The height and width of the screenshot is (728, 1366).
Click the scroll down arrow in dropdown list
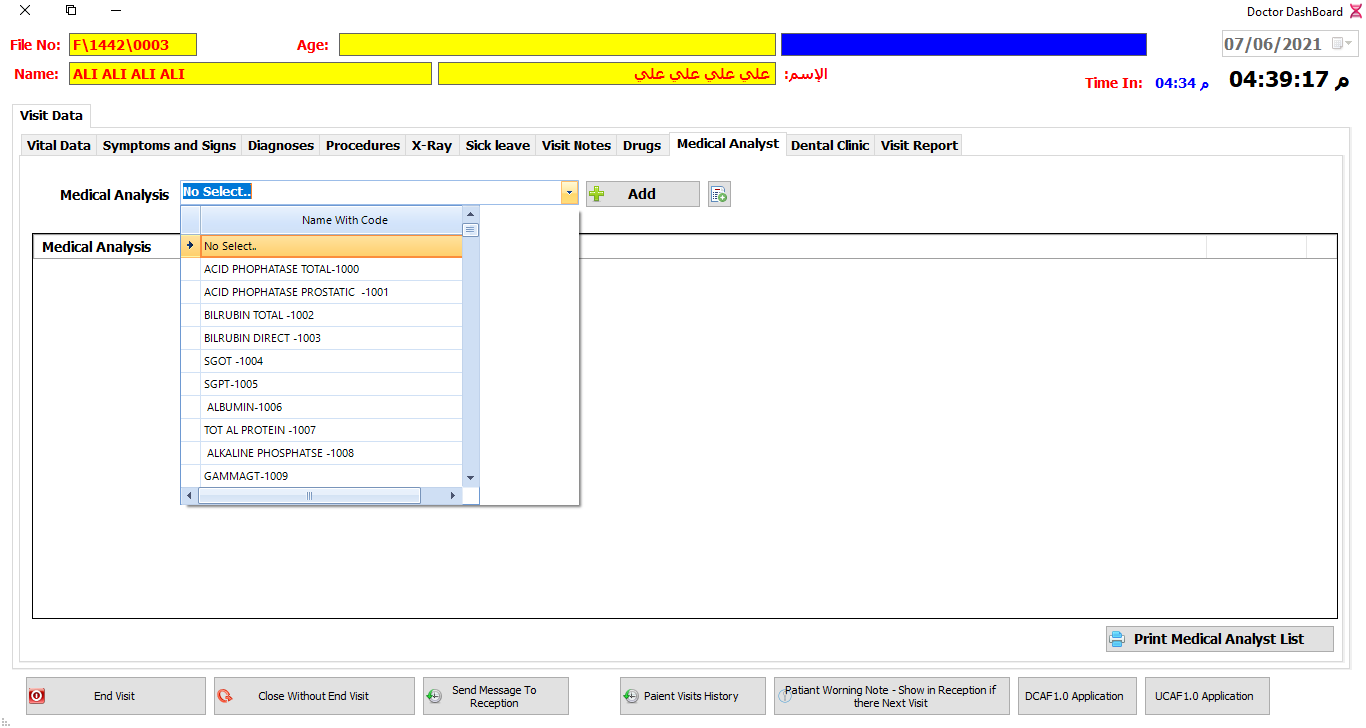point(470,478)
